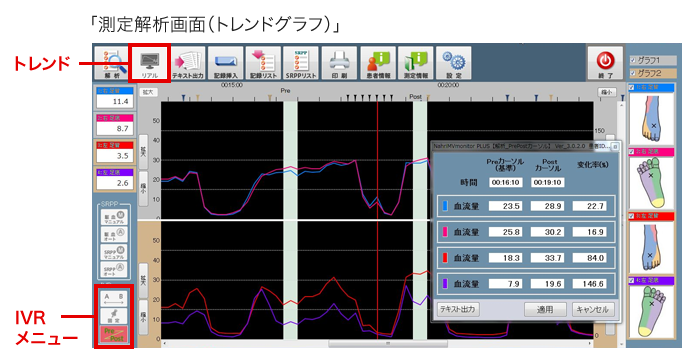Toggle グラフ2 checkbox
Screen dimensions: 700x360
(x=633, y=73)
